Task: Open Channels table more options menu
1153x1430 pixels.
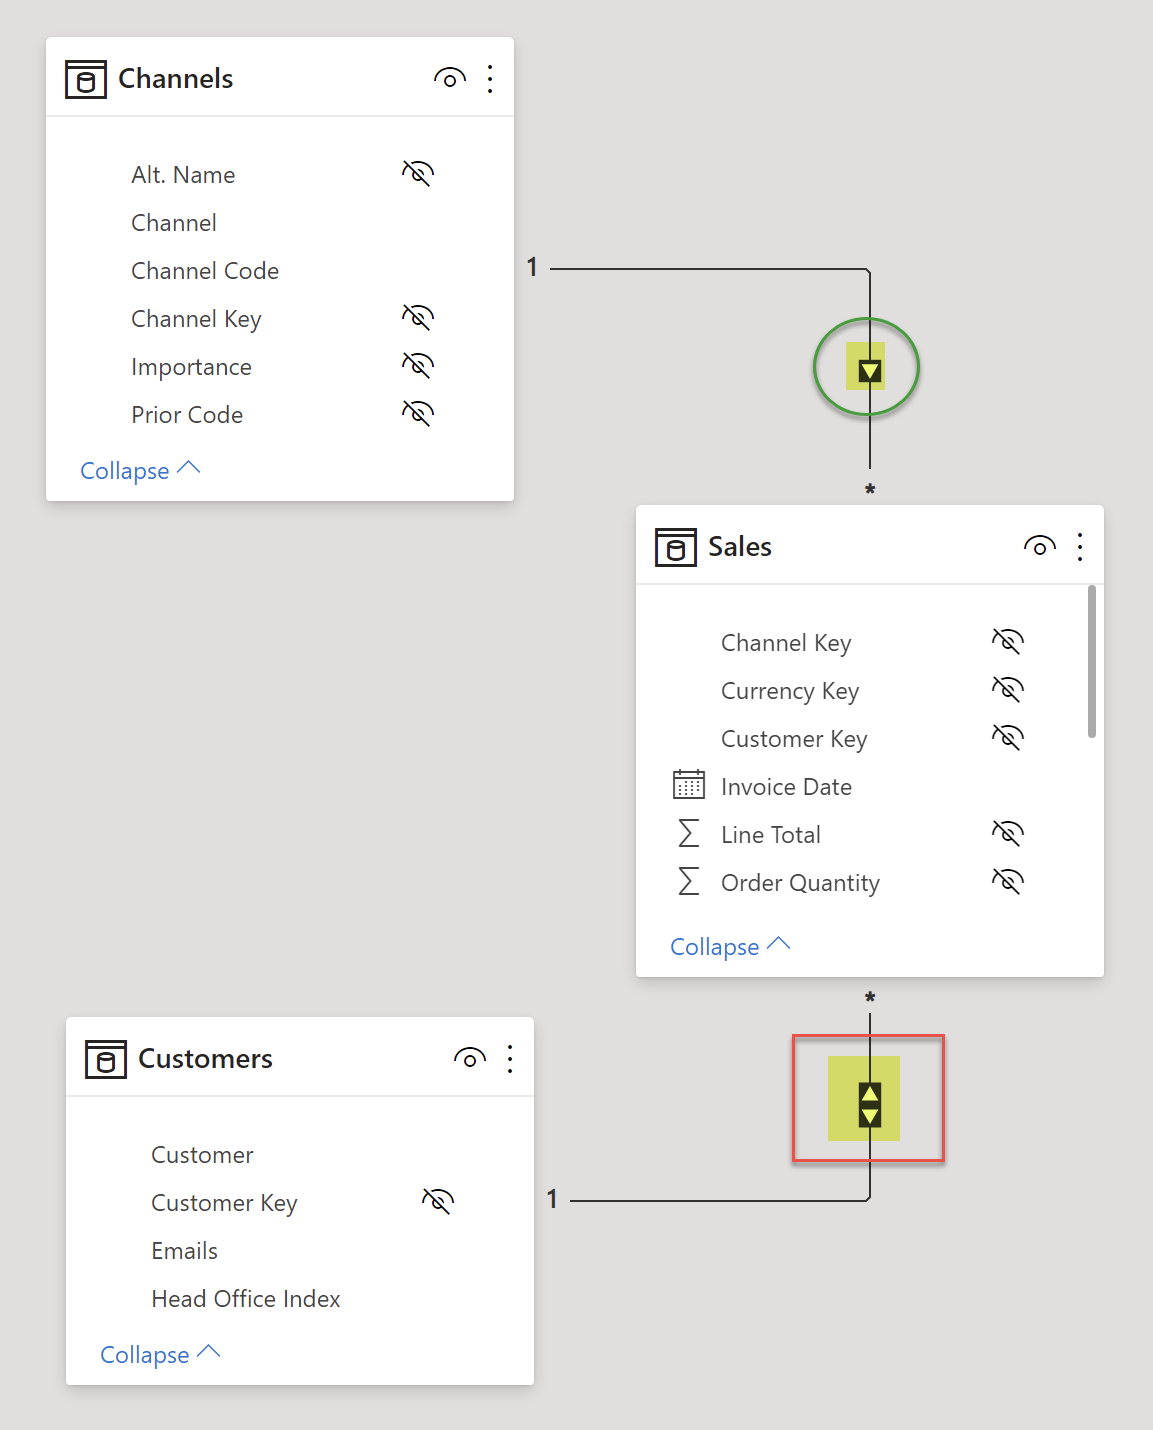Action: click(x=490, y=79)
